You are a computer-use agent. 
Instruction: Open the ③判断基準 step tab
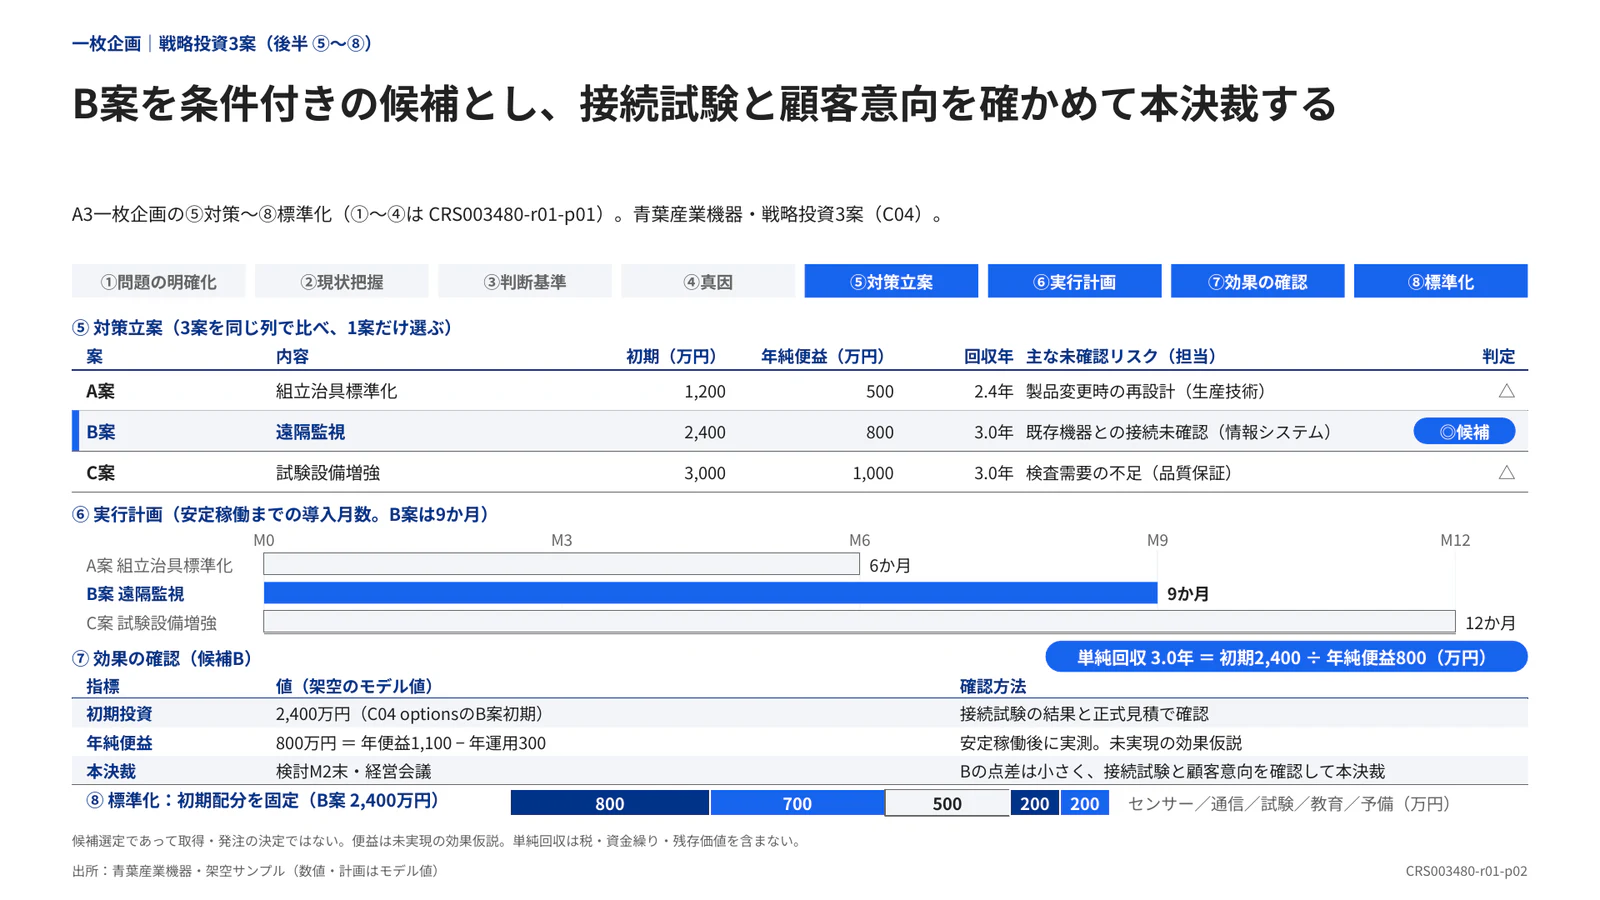[524, 281]
